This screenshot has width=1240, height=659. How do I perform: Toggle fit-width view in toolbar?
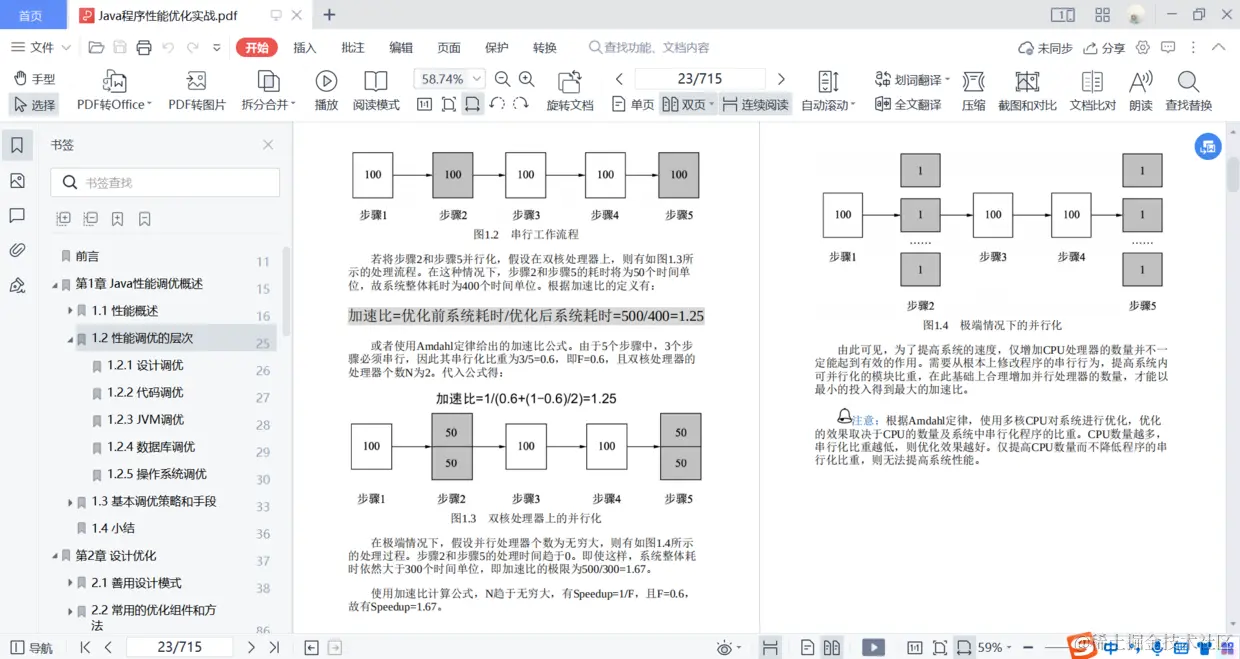coord(473,104)
